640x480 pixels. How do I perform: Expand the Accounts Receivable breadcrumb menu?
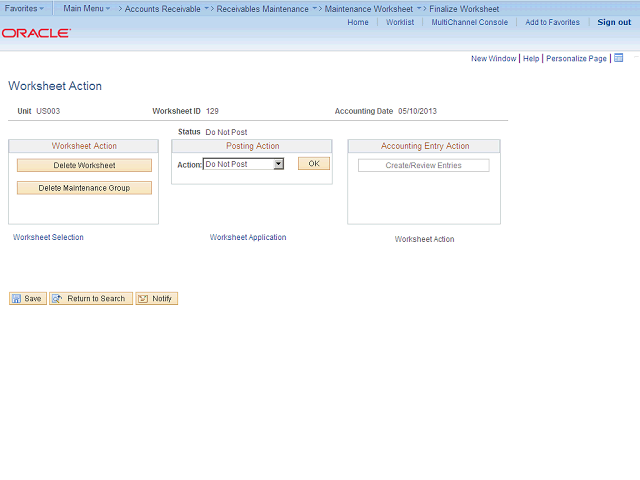click(206, 8)
